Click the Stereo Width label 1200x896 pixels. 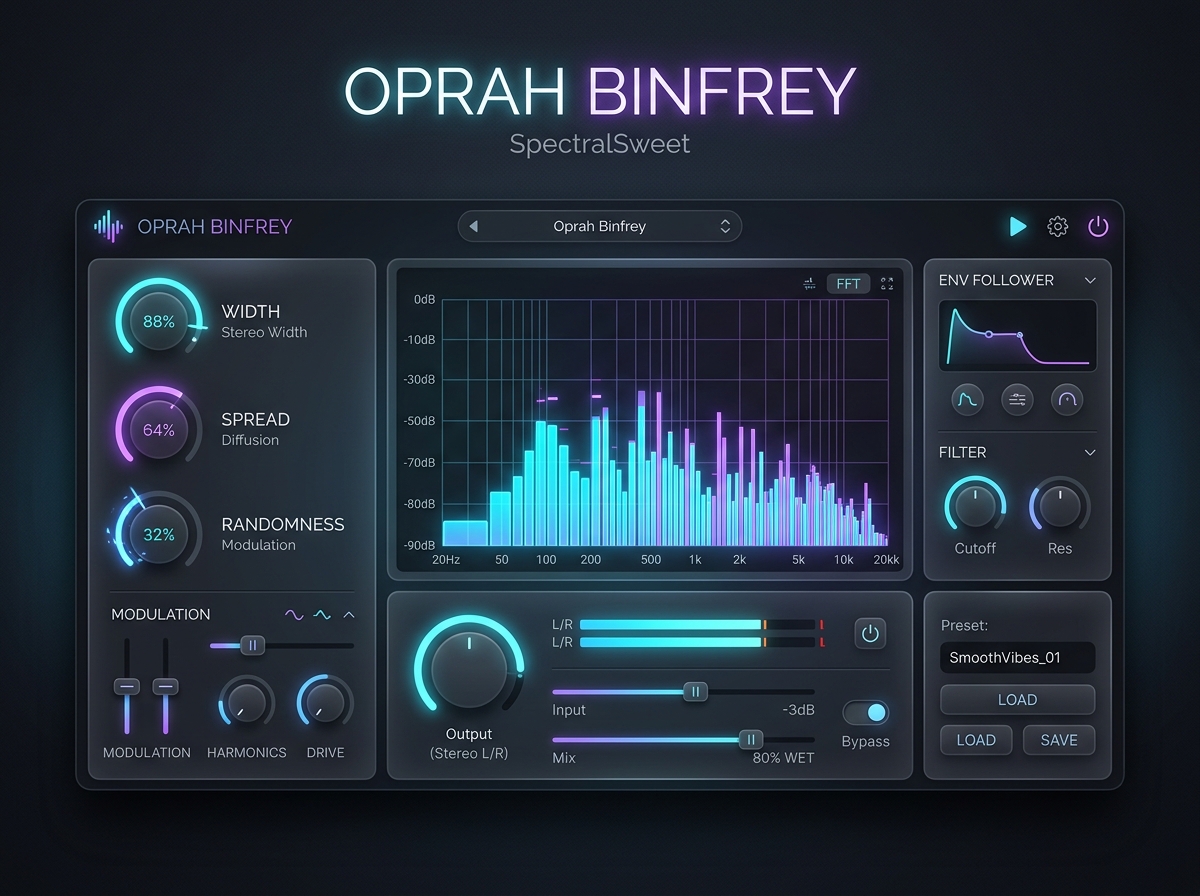[264, 332]
